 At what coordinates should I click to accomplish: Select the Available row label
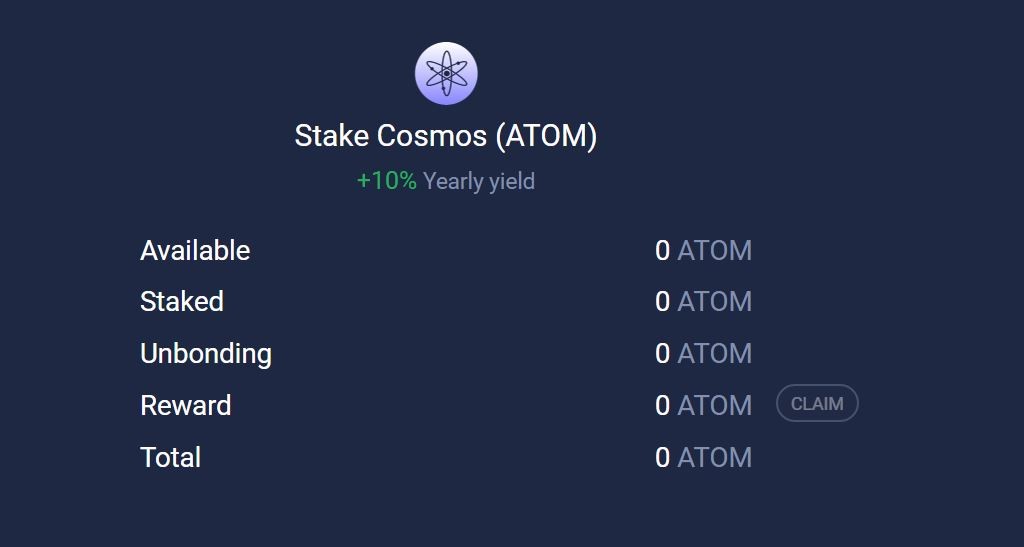point(195,251)
